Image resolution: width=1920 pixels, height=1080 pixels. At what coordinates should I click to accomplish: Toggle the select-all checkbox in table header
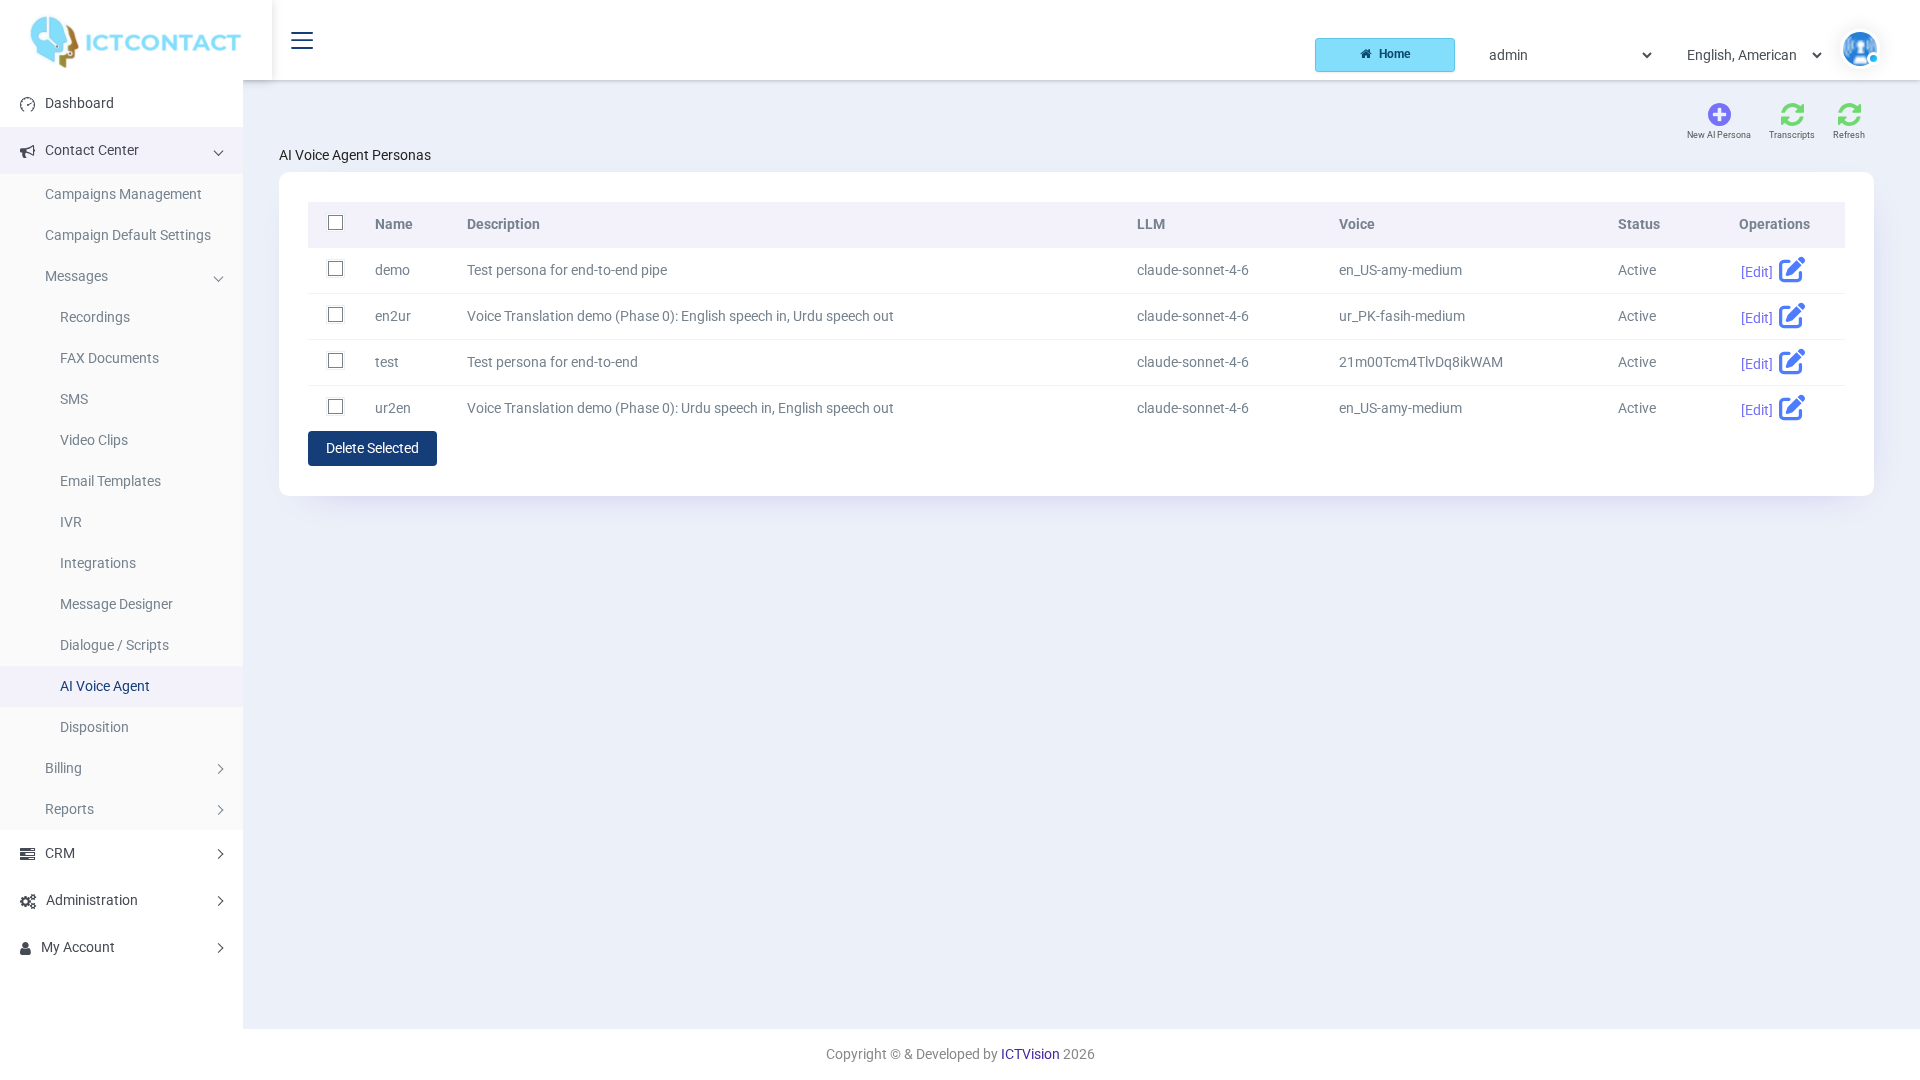[x=336, y=223]
